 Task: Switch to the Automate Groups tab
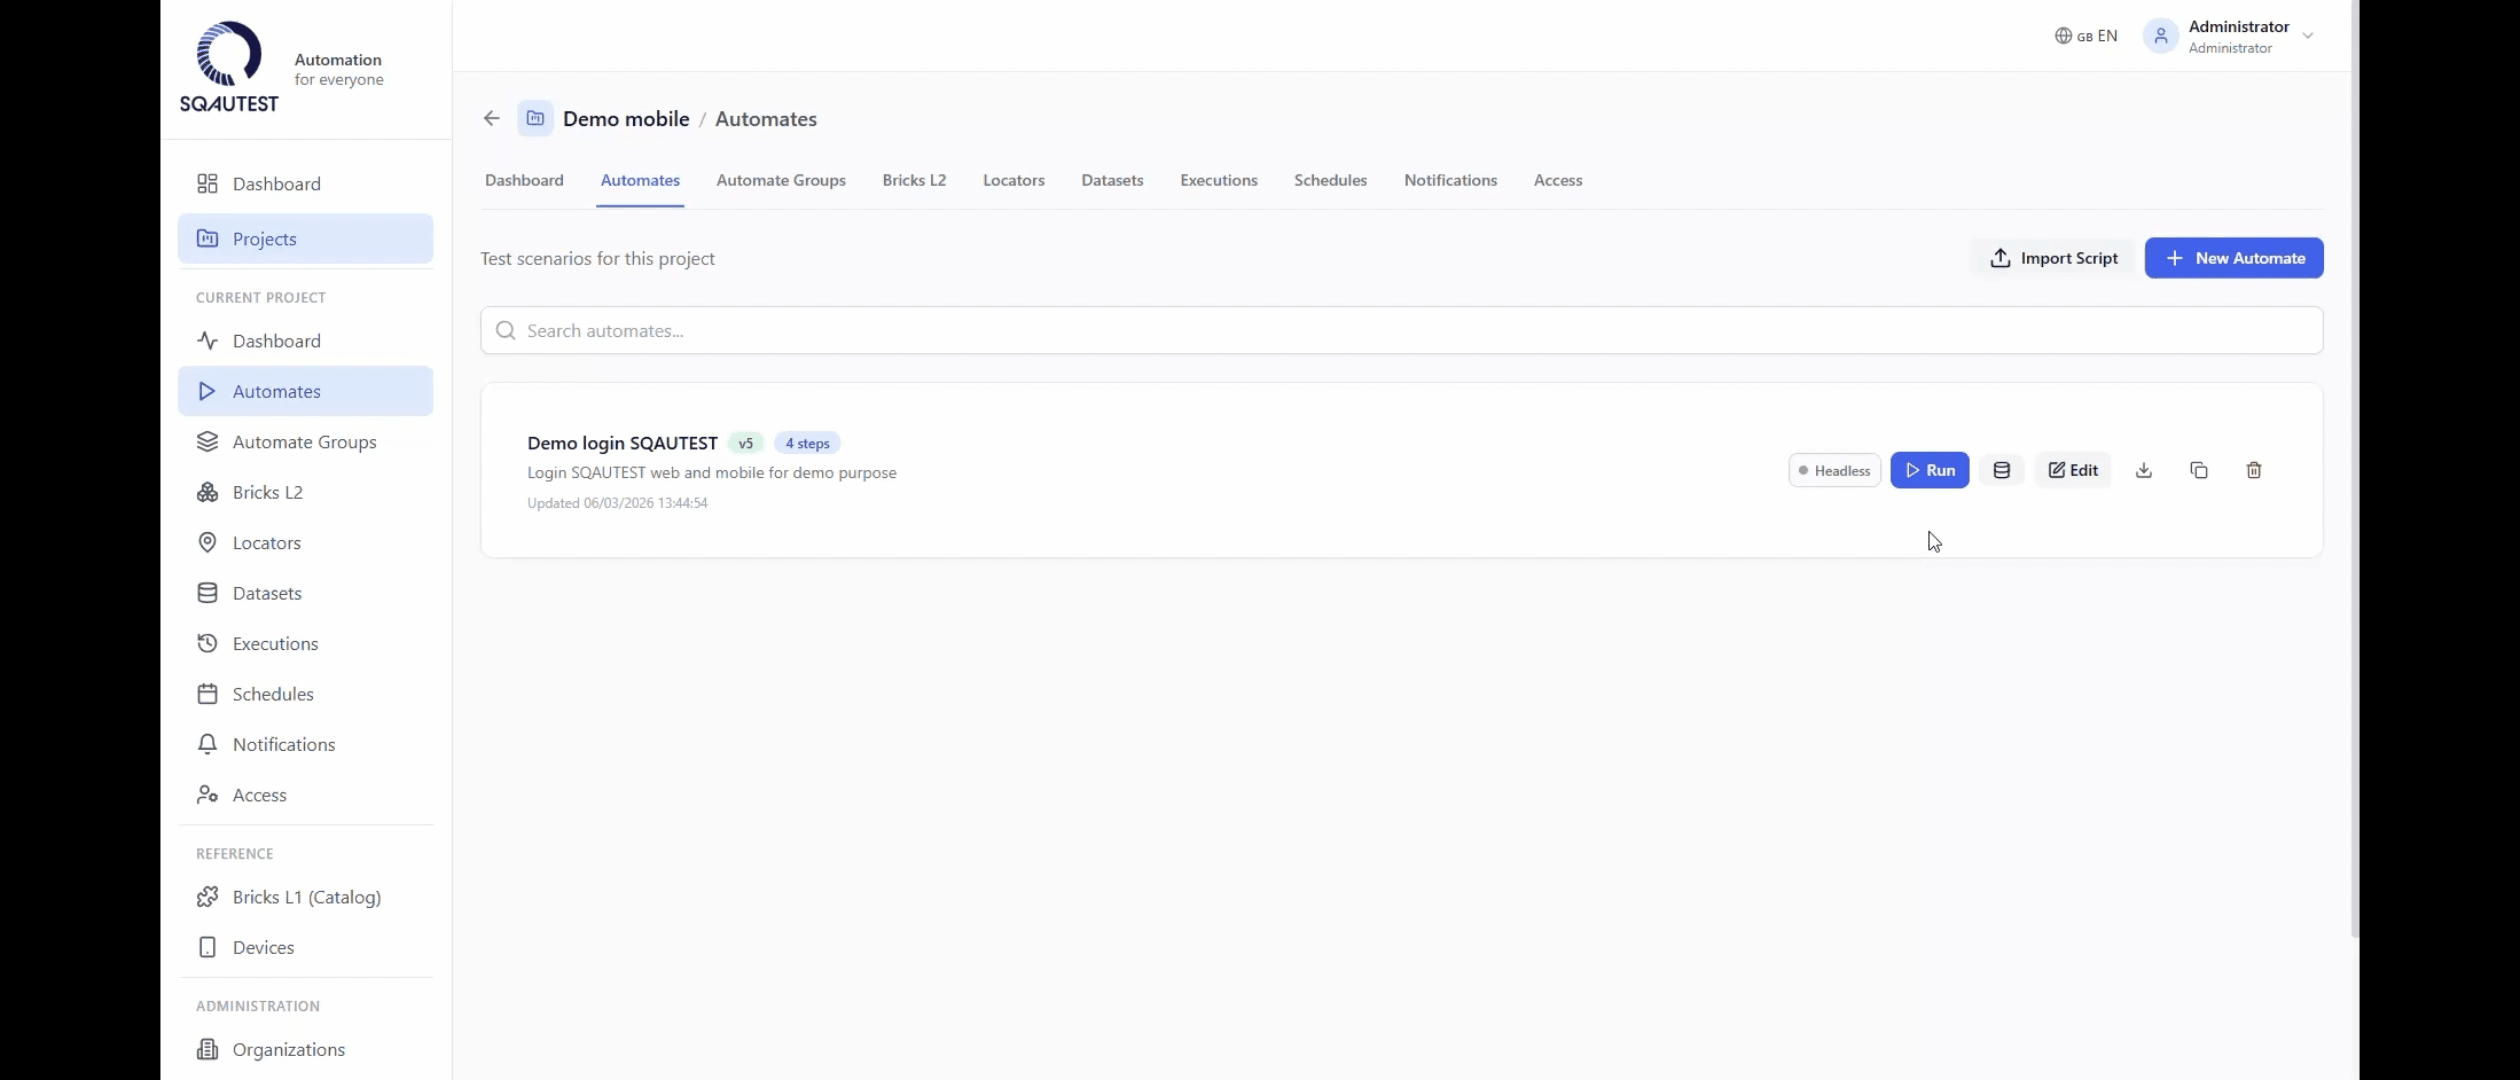(x=780, y=181)
